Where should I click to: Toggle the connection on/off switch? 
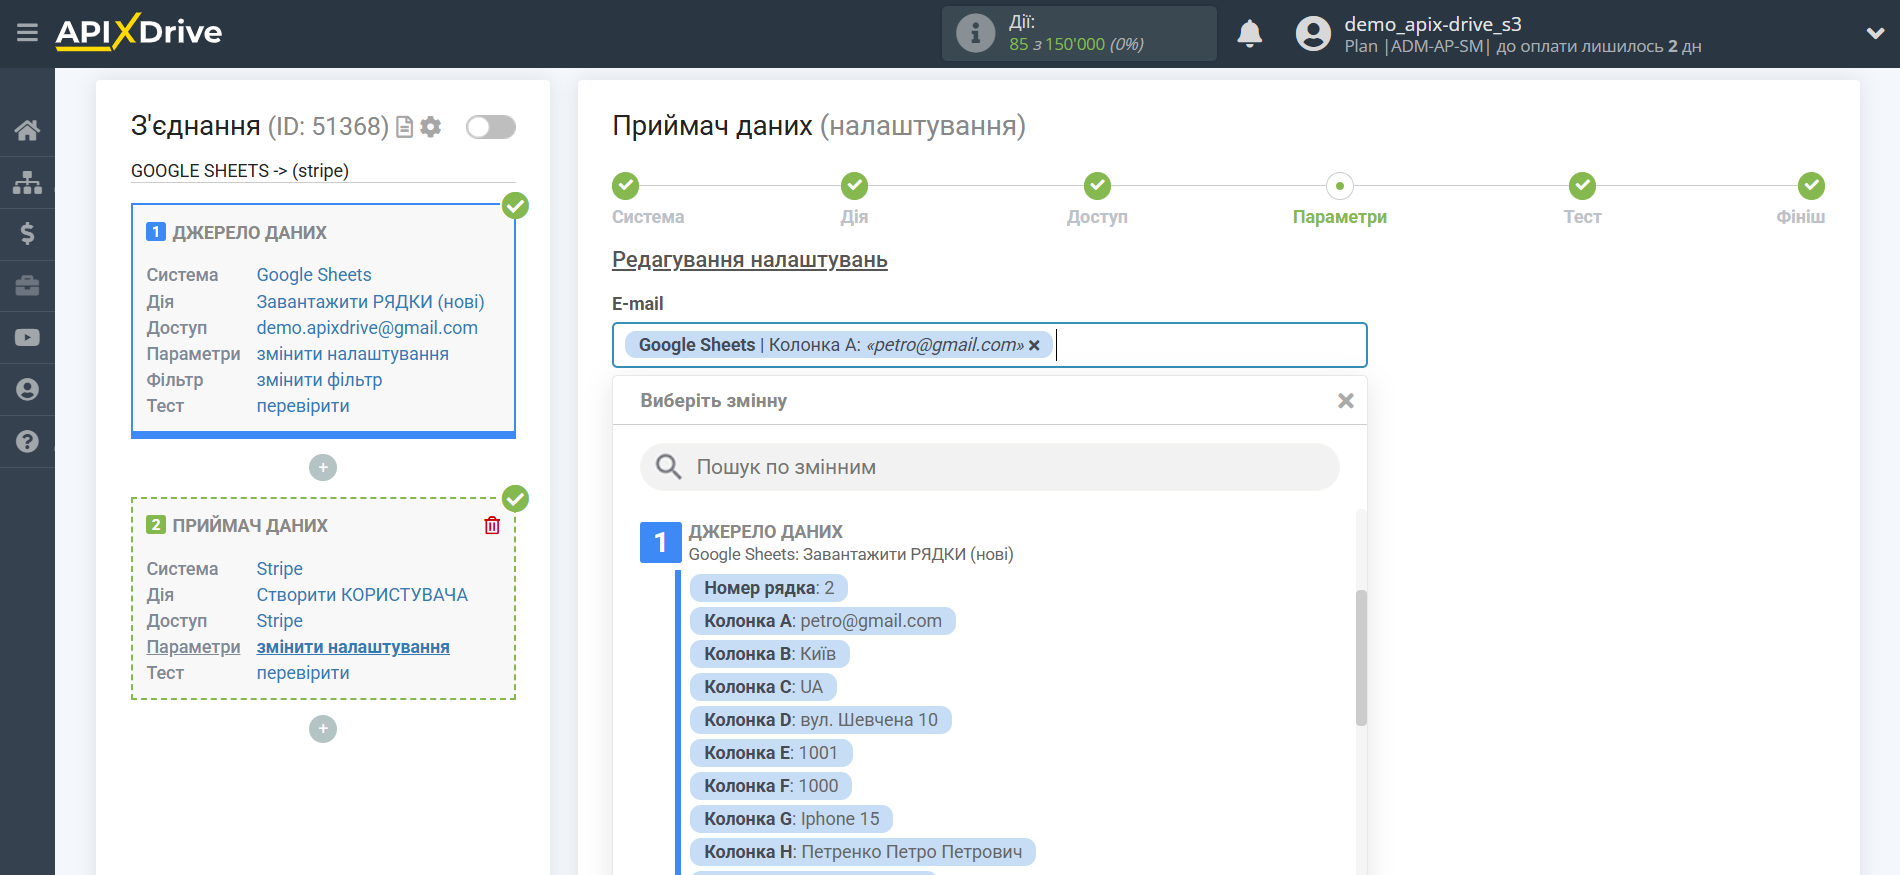[x=490, y=127]
